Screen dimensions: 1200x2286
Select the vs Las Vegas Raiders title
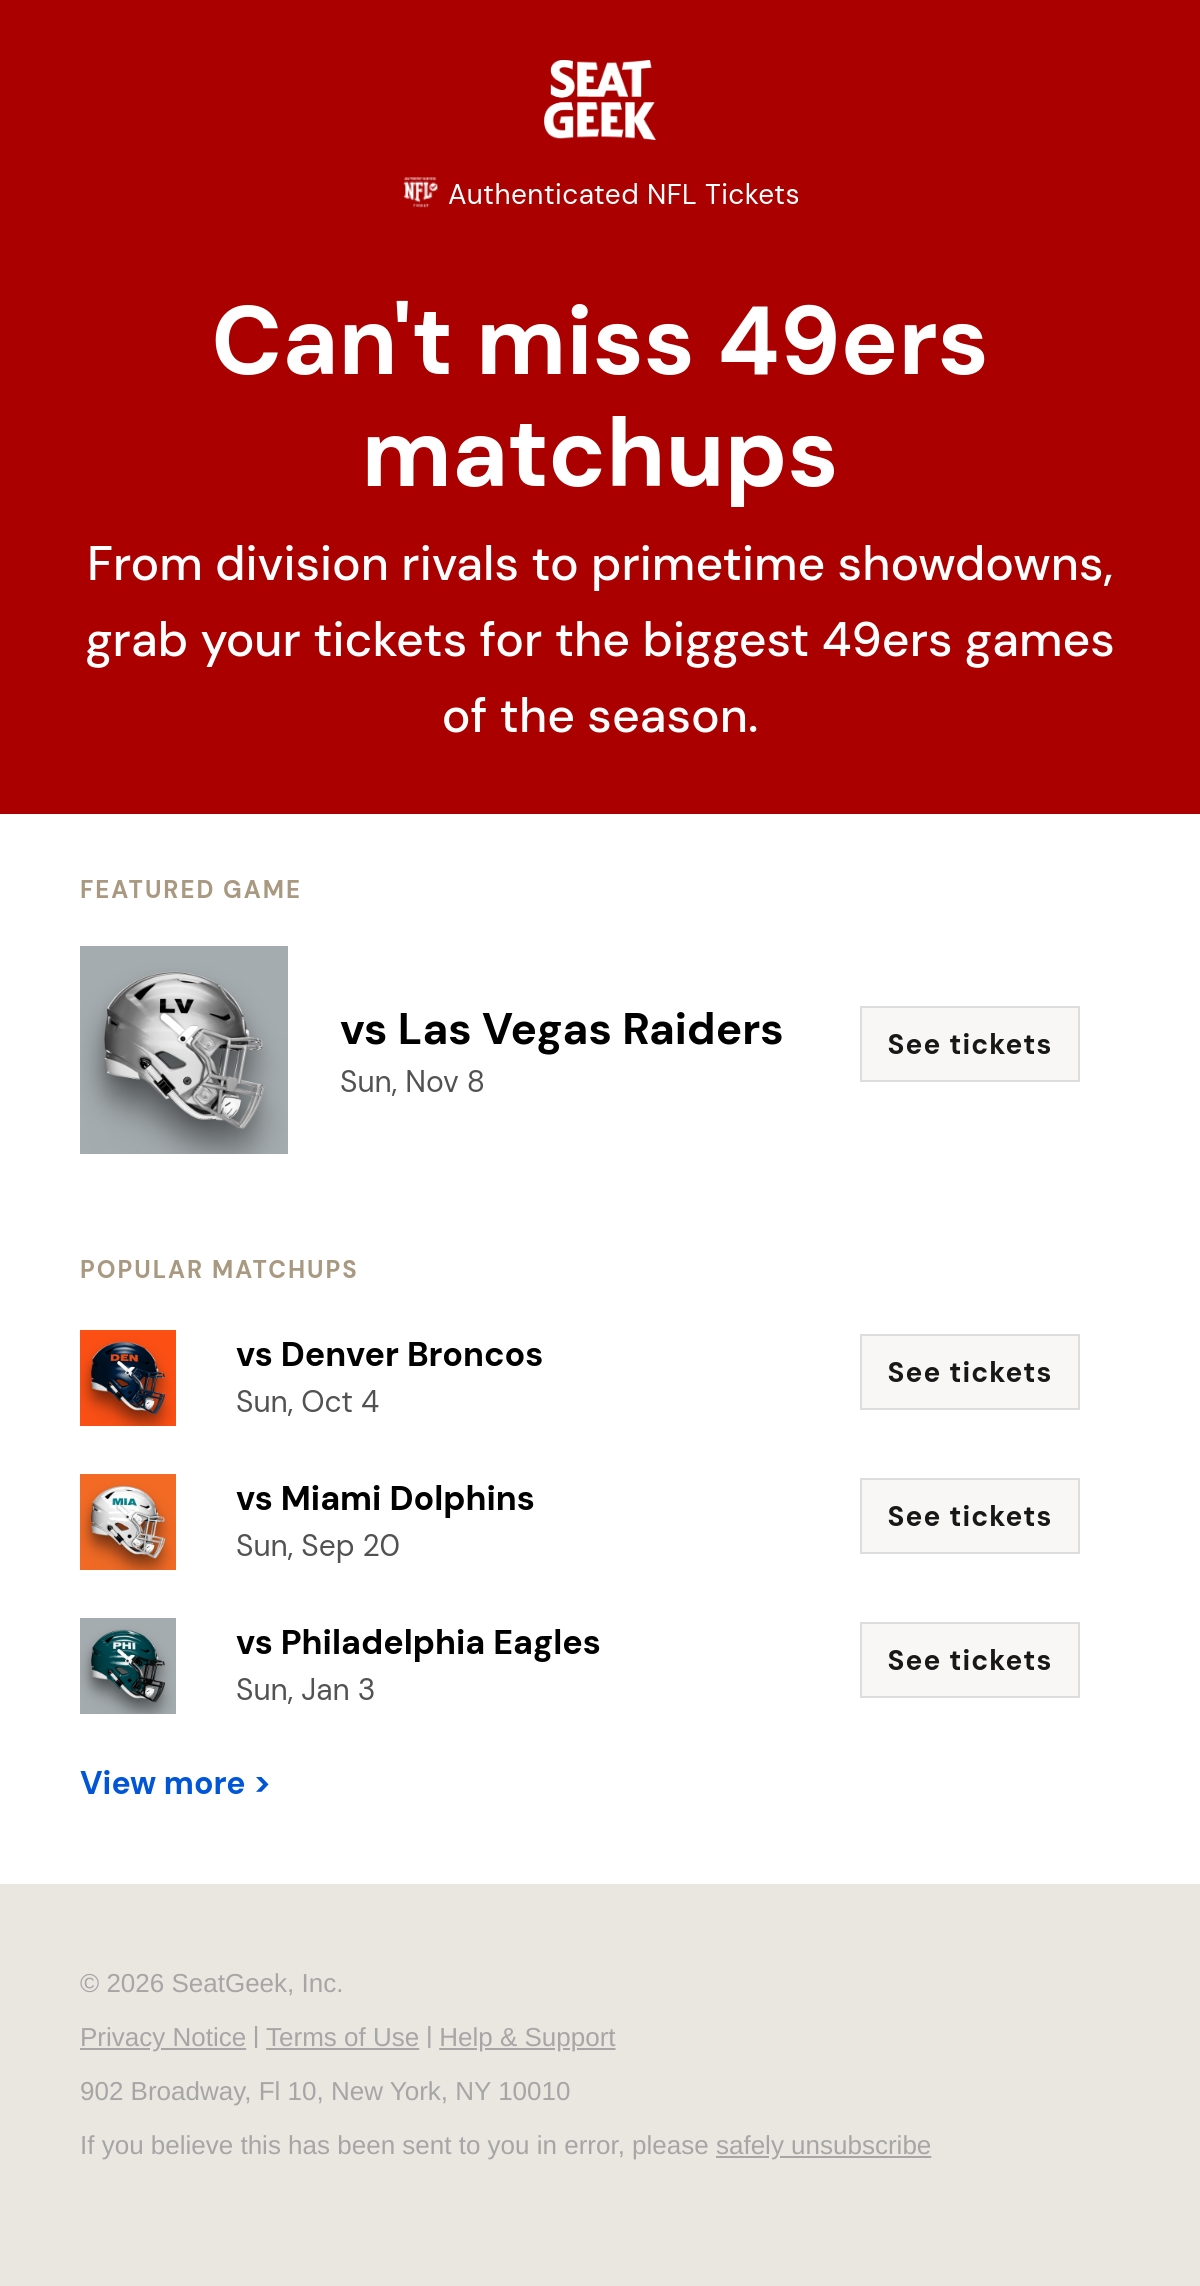(561, 1029)
